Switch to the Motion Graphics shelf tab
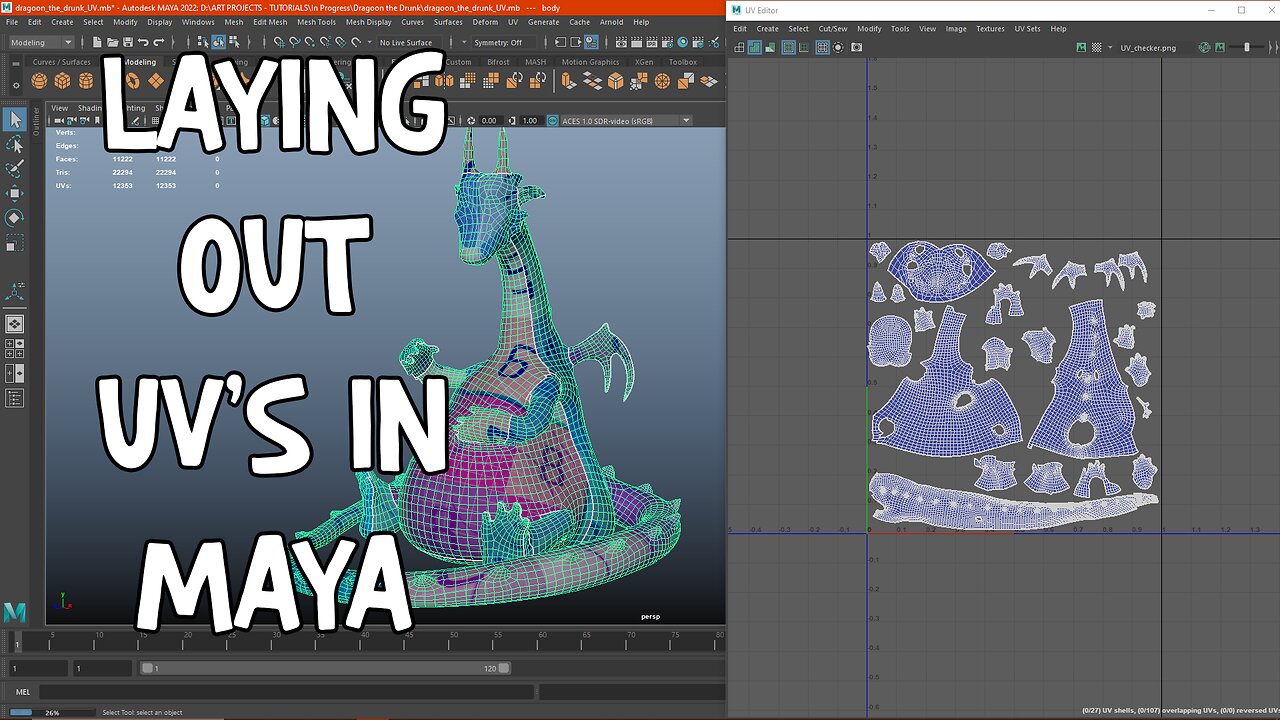 [590, 62]
